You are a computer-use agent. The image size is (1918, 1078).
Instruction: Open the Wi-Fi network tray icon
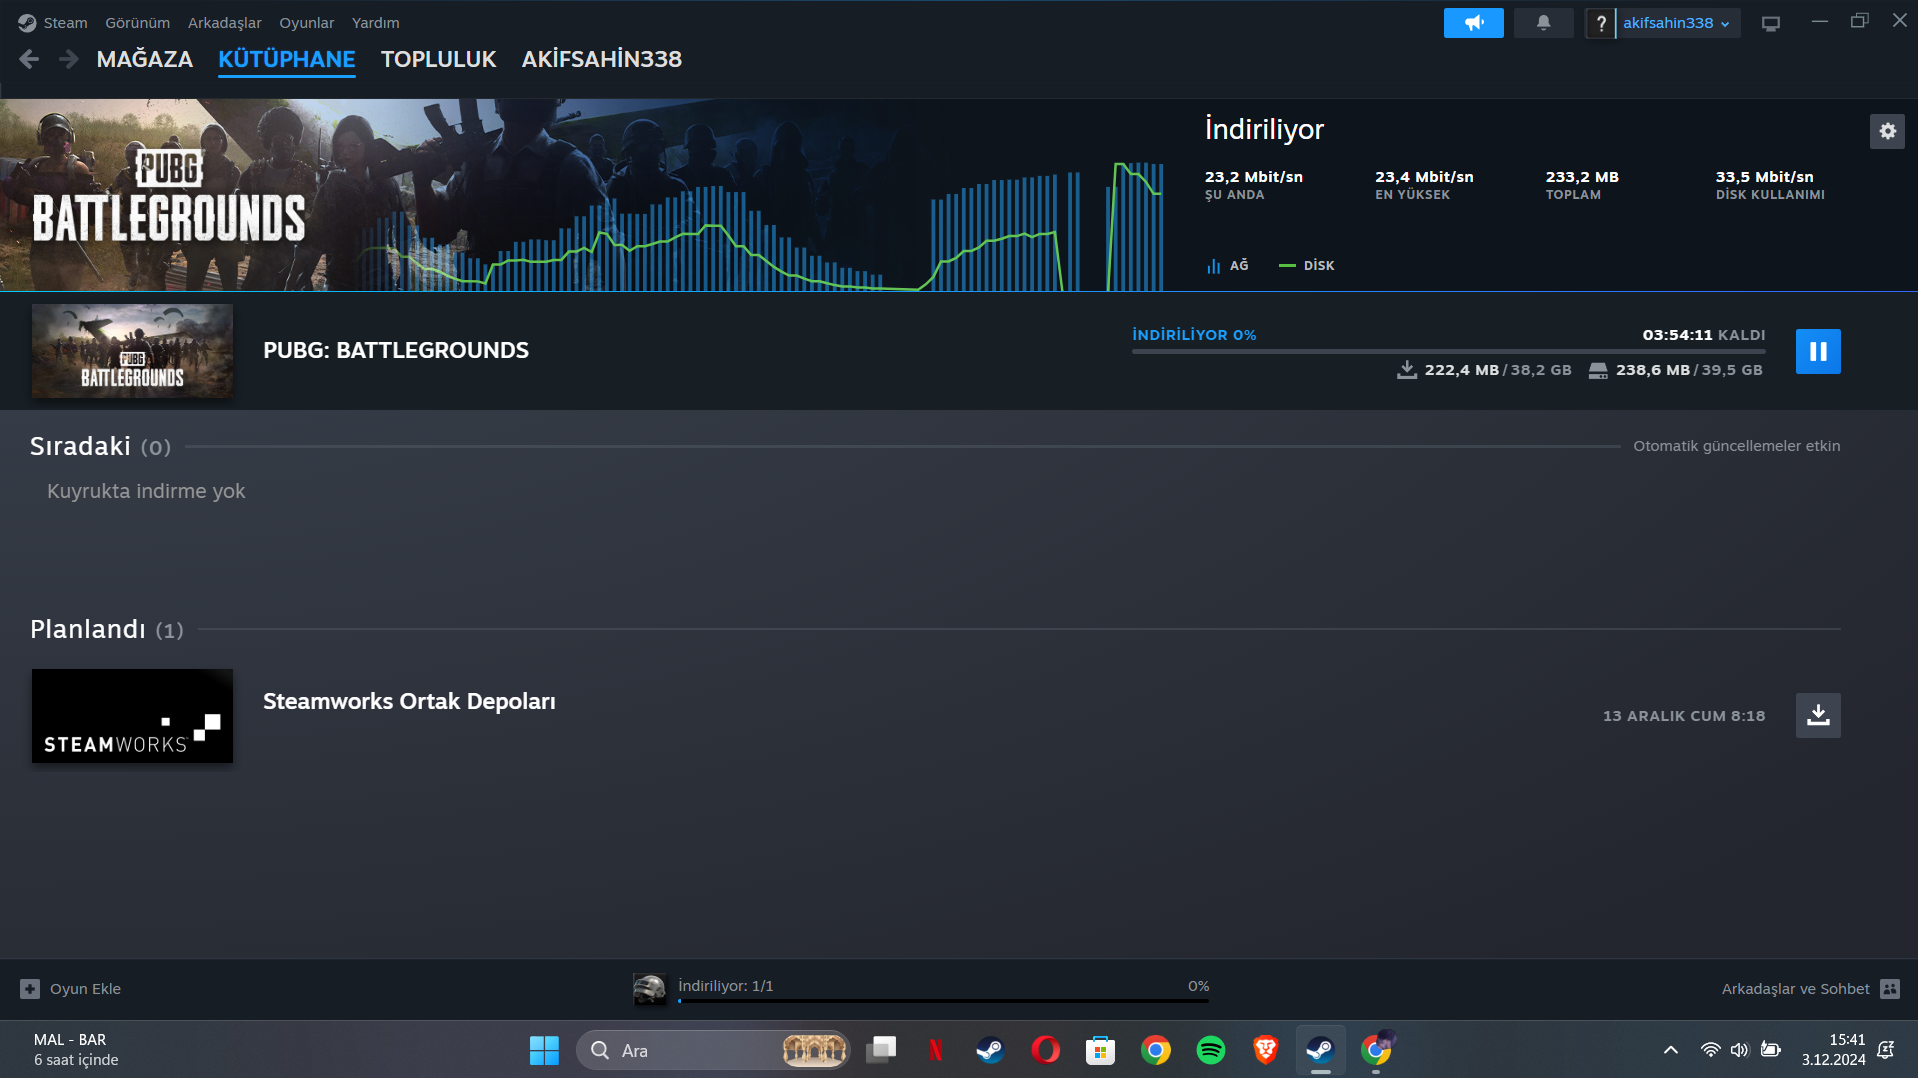pos(1710,1050)
